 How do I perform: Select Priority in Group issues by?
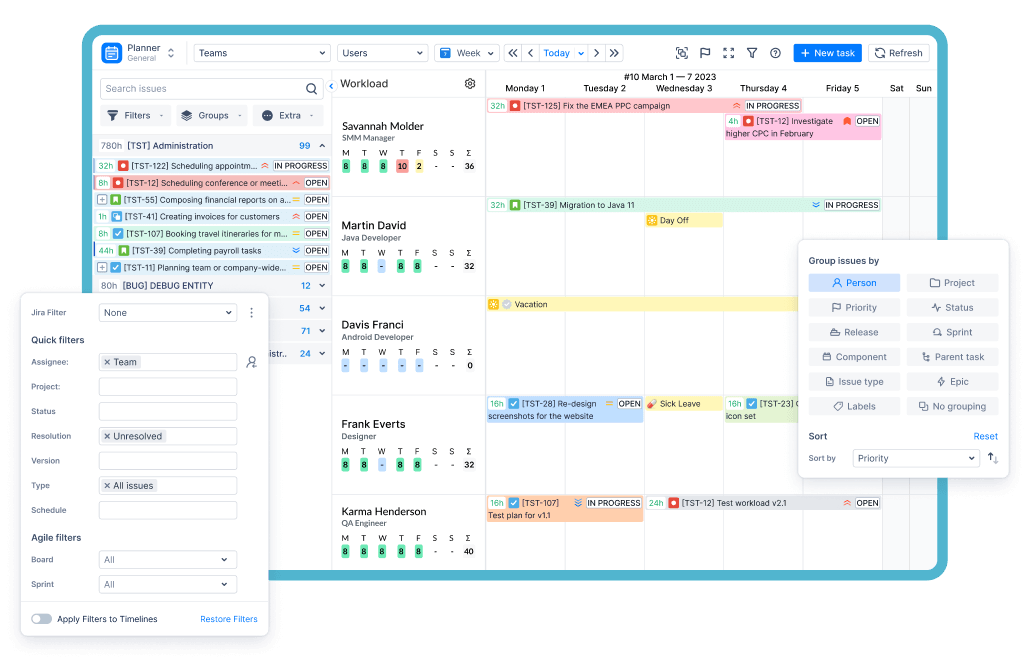854,307
